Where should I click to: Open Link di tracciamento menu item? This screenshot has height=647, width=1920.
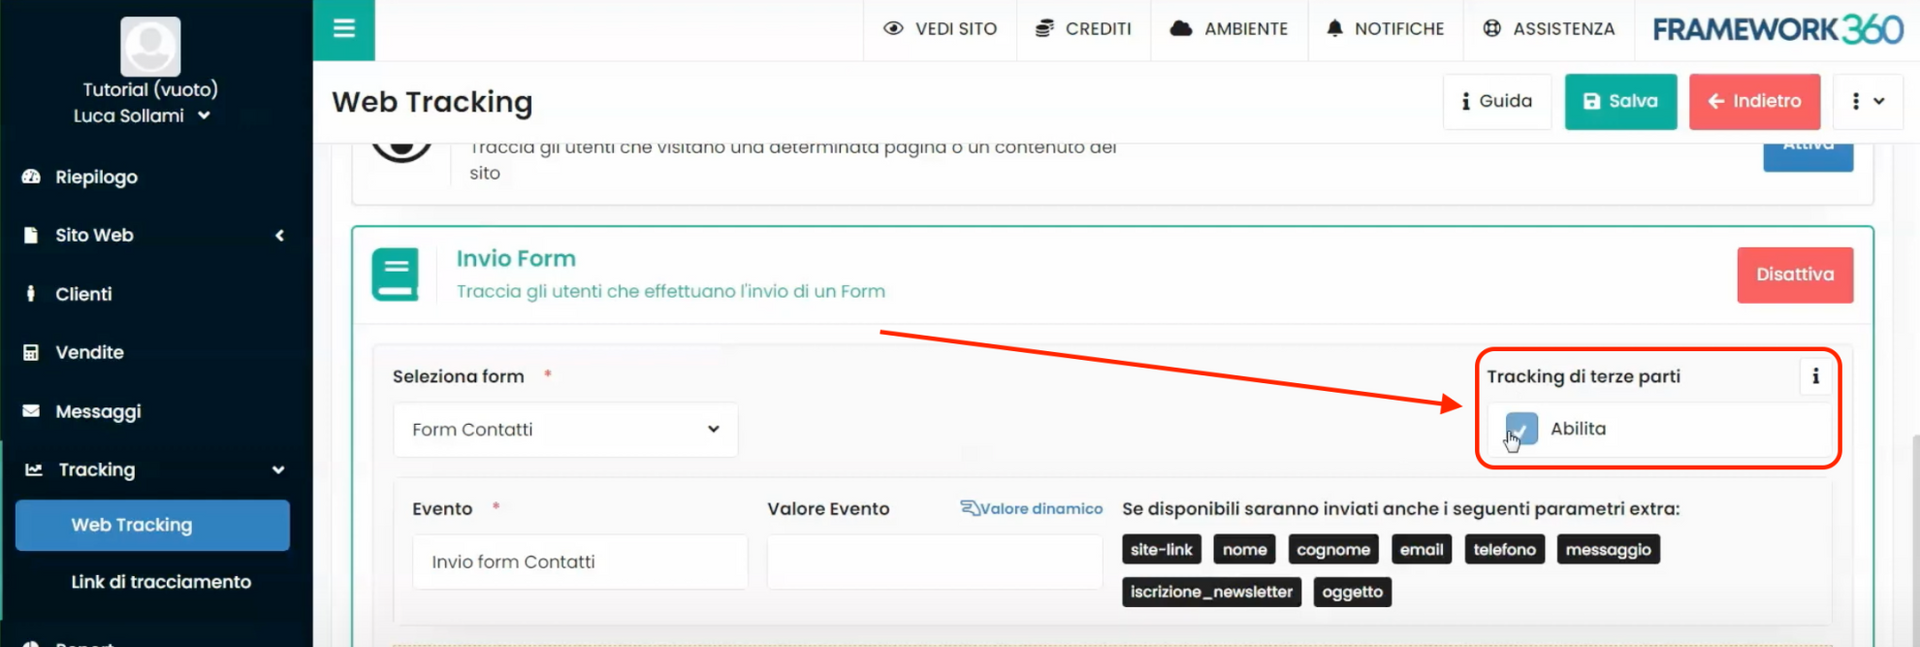point(160,582)
